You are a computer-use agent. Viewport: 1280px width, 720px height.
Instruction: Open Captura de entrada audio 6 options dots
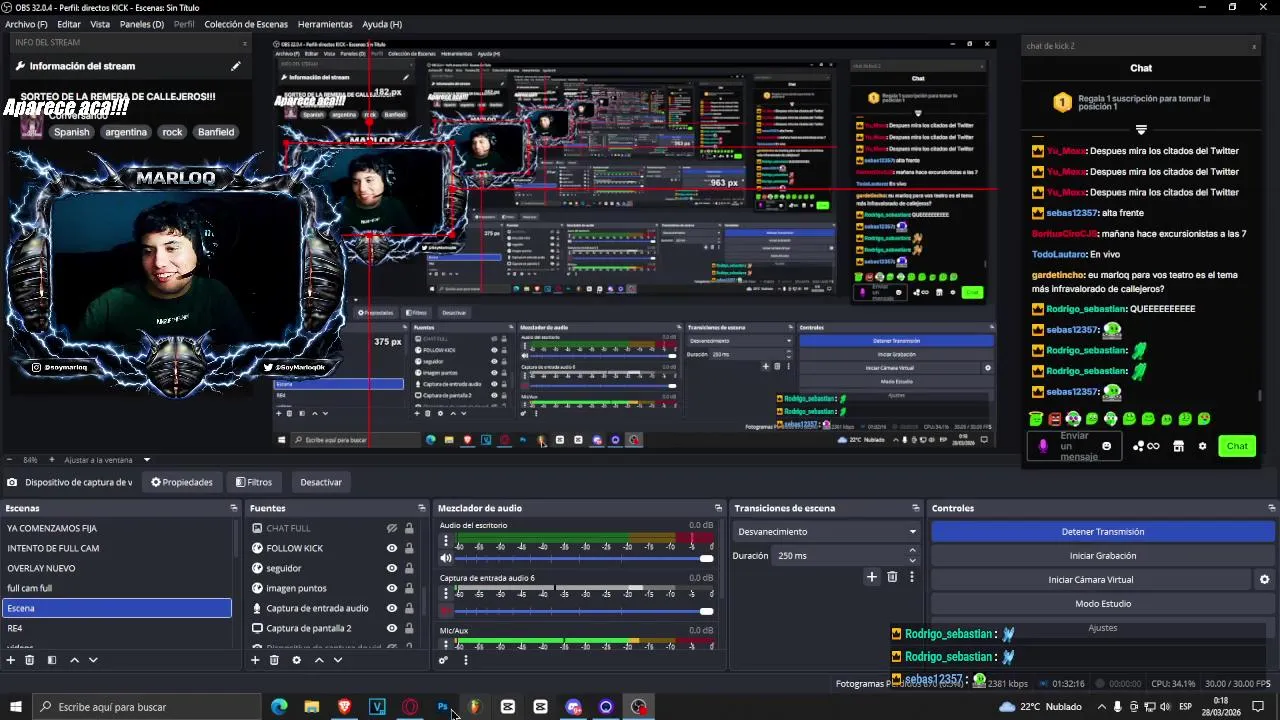[446, 593]
